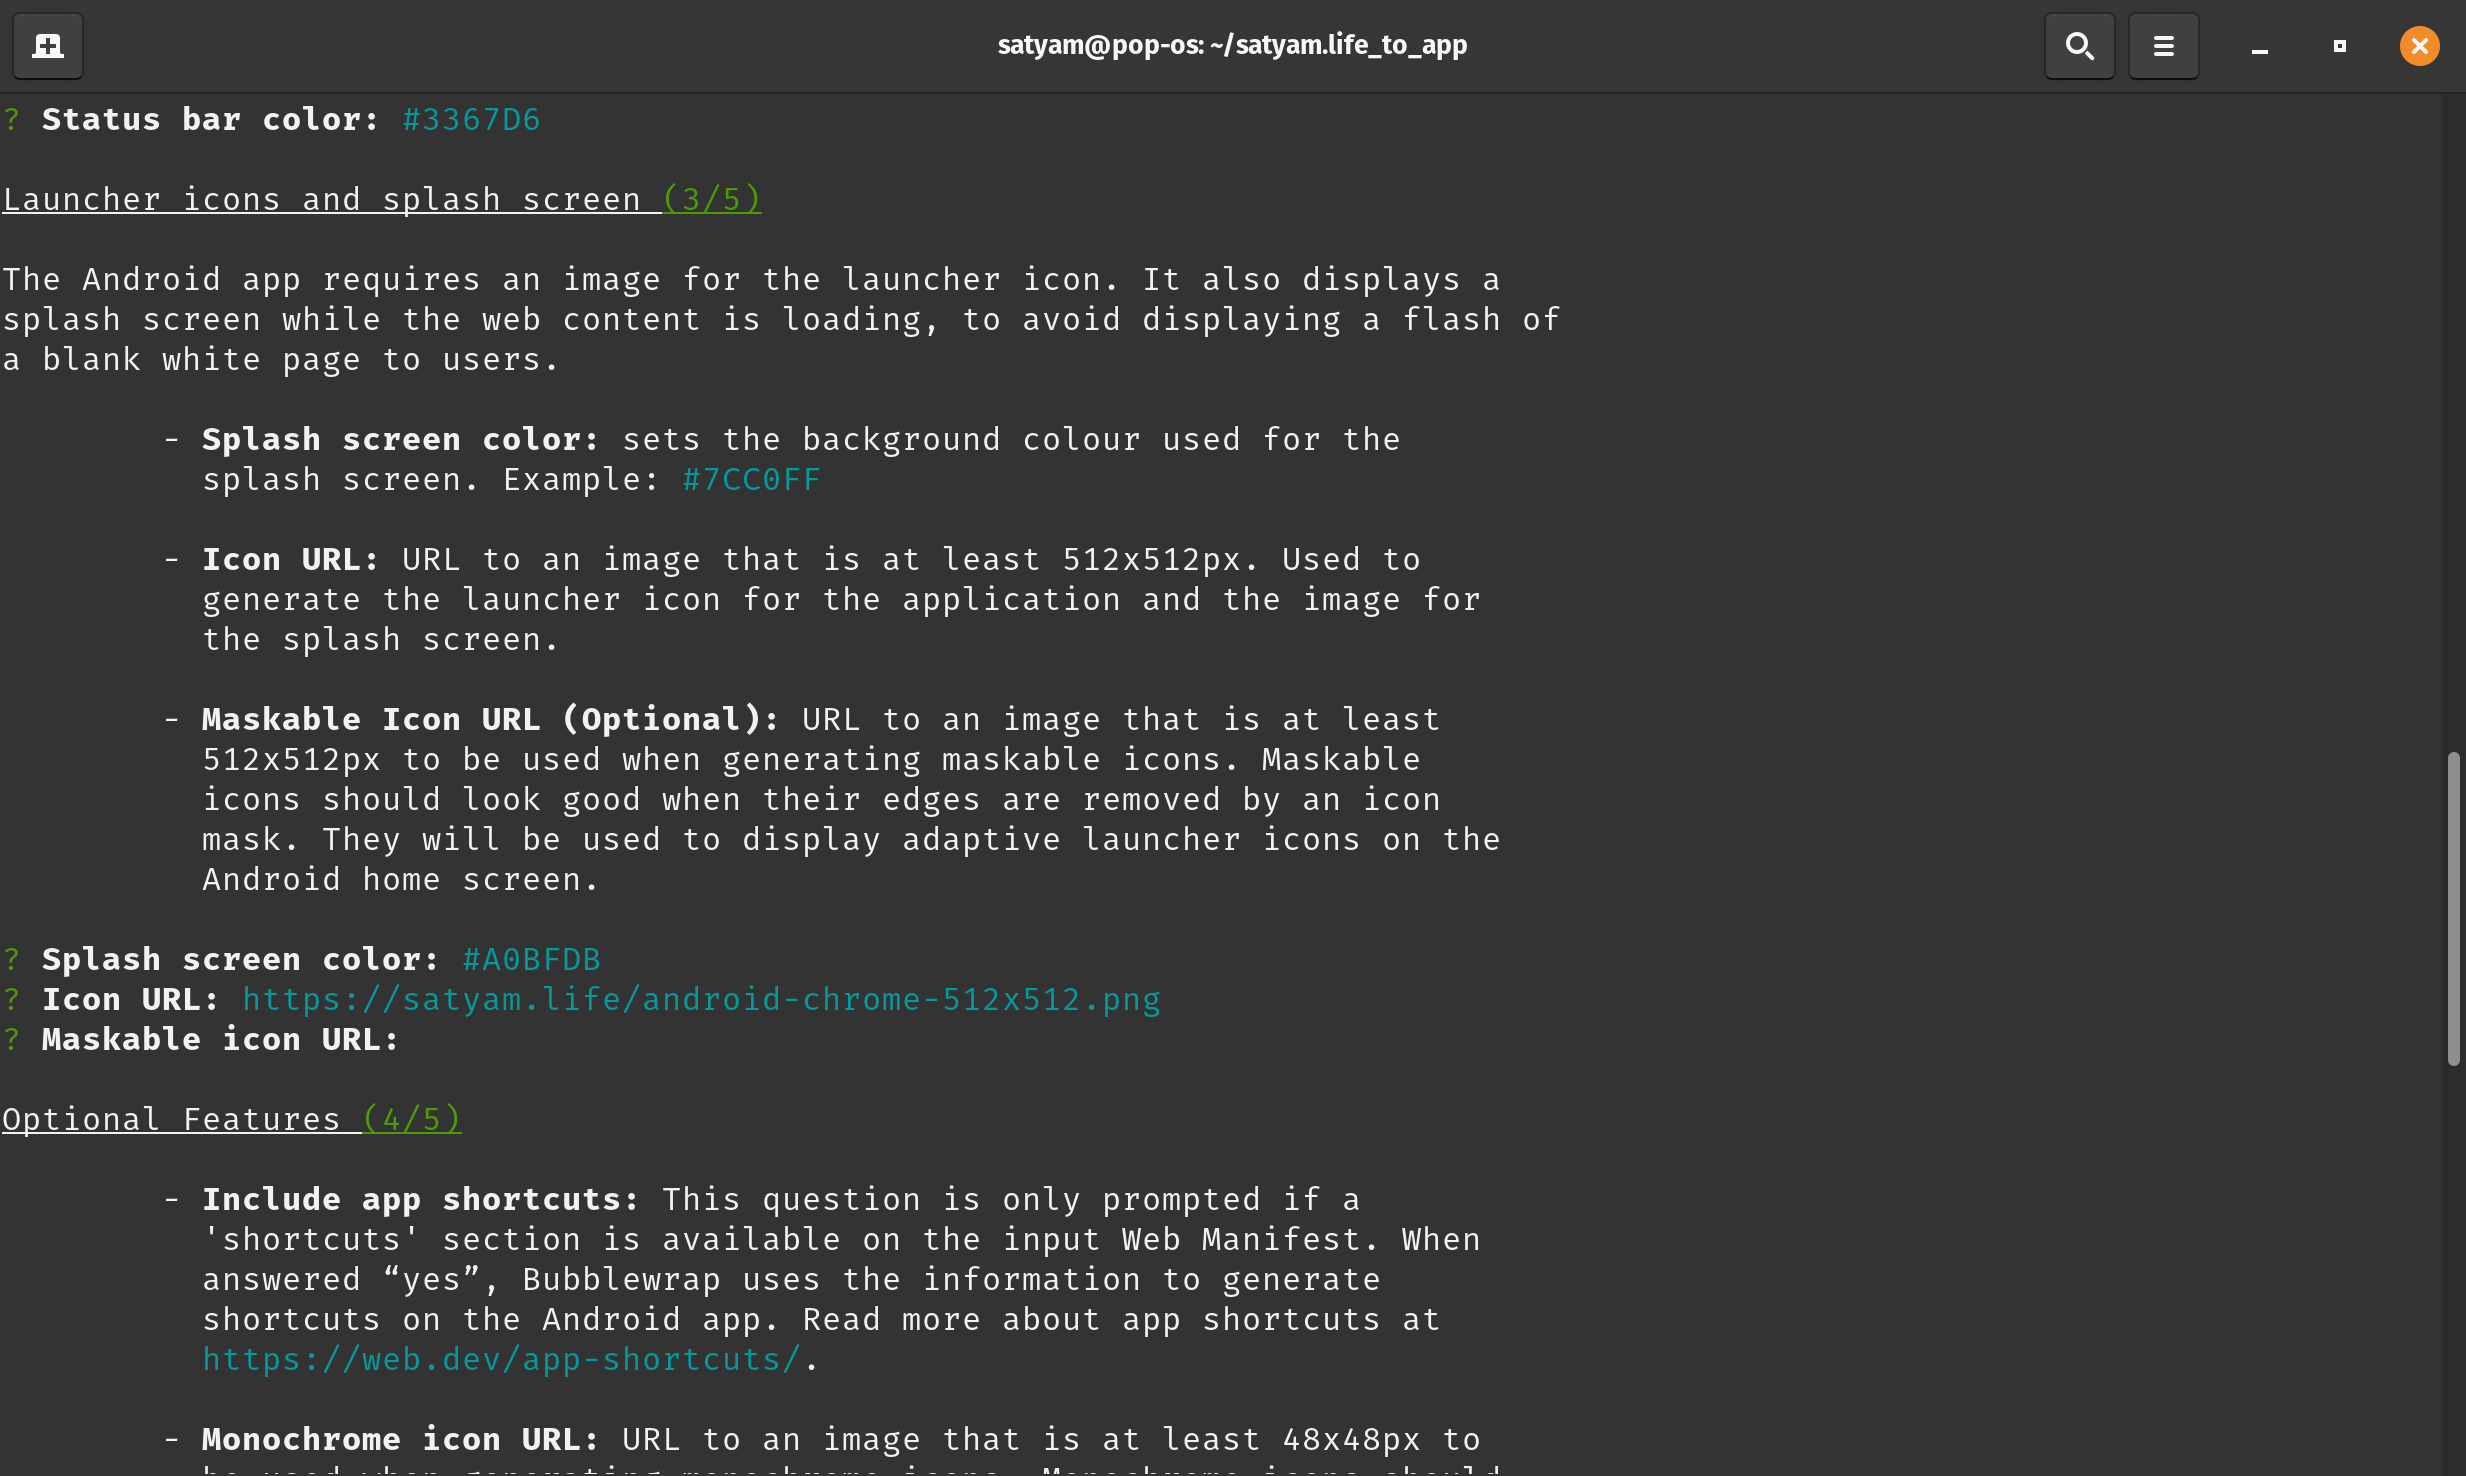Open the terminal search tool
This screenshot has height=1476, width=2466.
click(x=2079, y=46)
